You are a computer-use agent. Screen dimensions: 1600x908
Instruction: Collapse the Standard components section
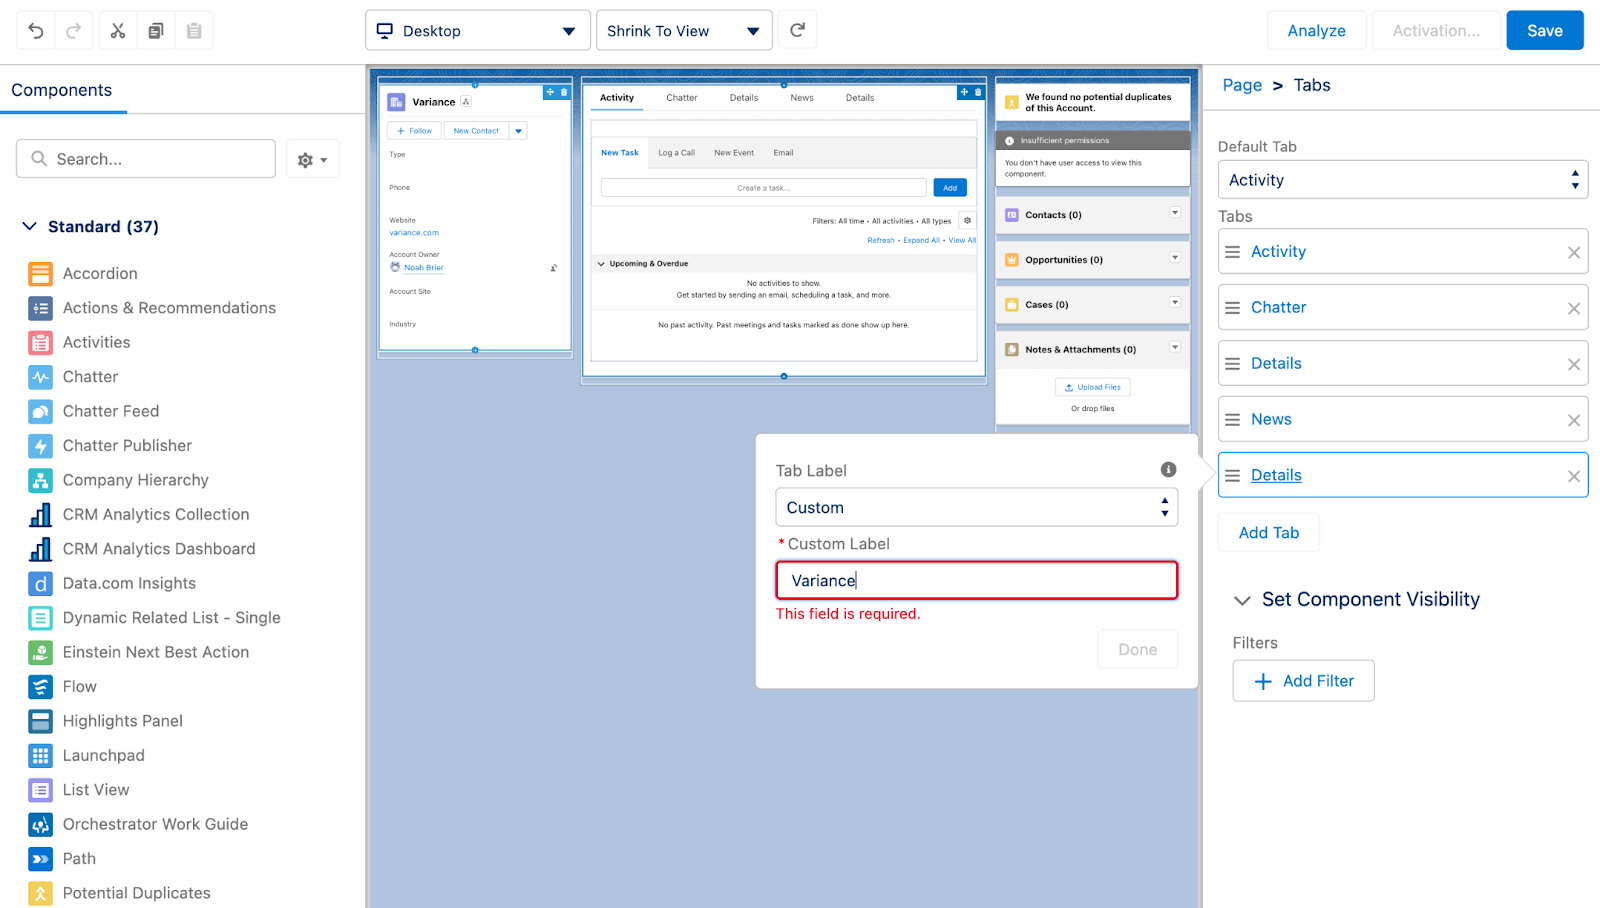30,227
